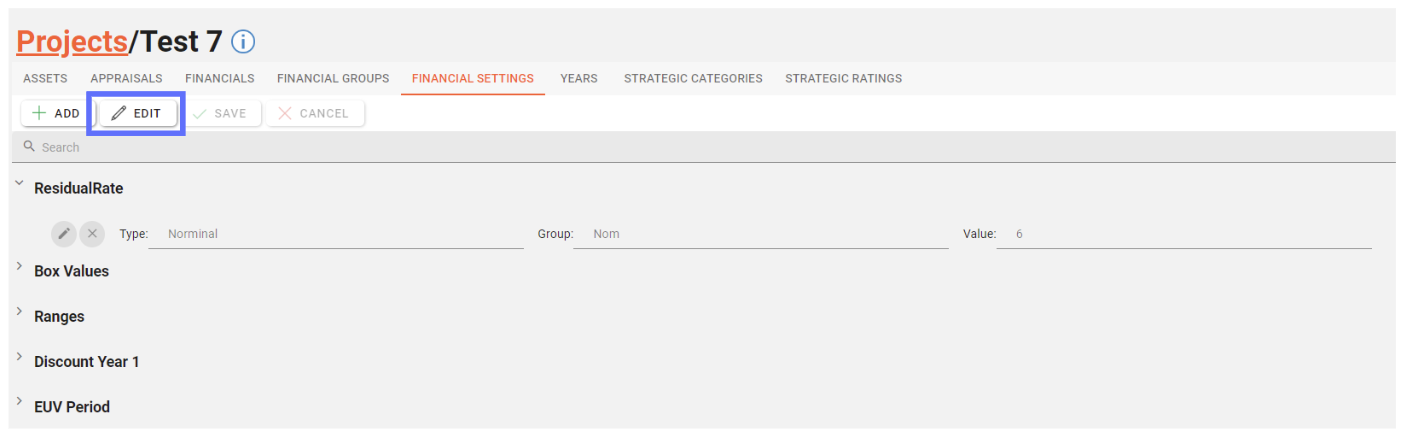Click the Value field showing 6
Viewport: 1405px width, 439px height.
pyautogui.click(x=1184, y=234)
